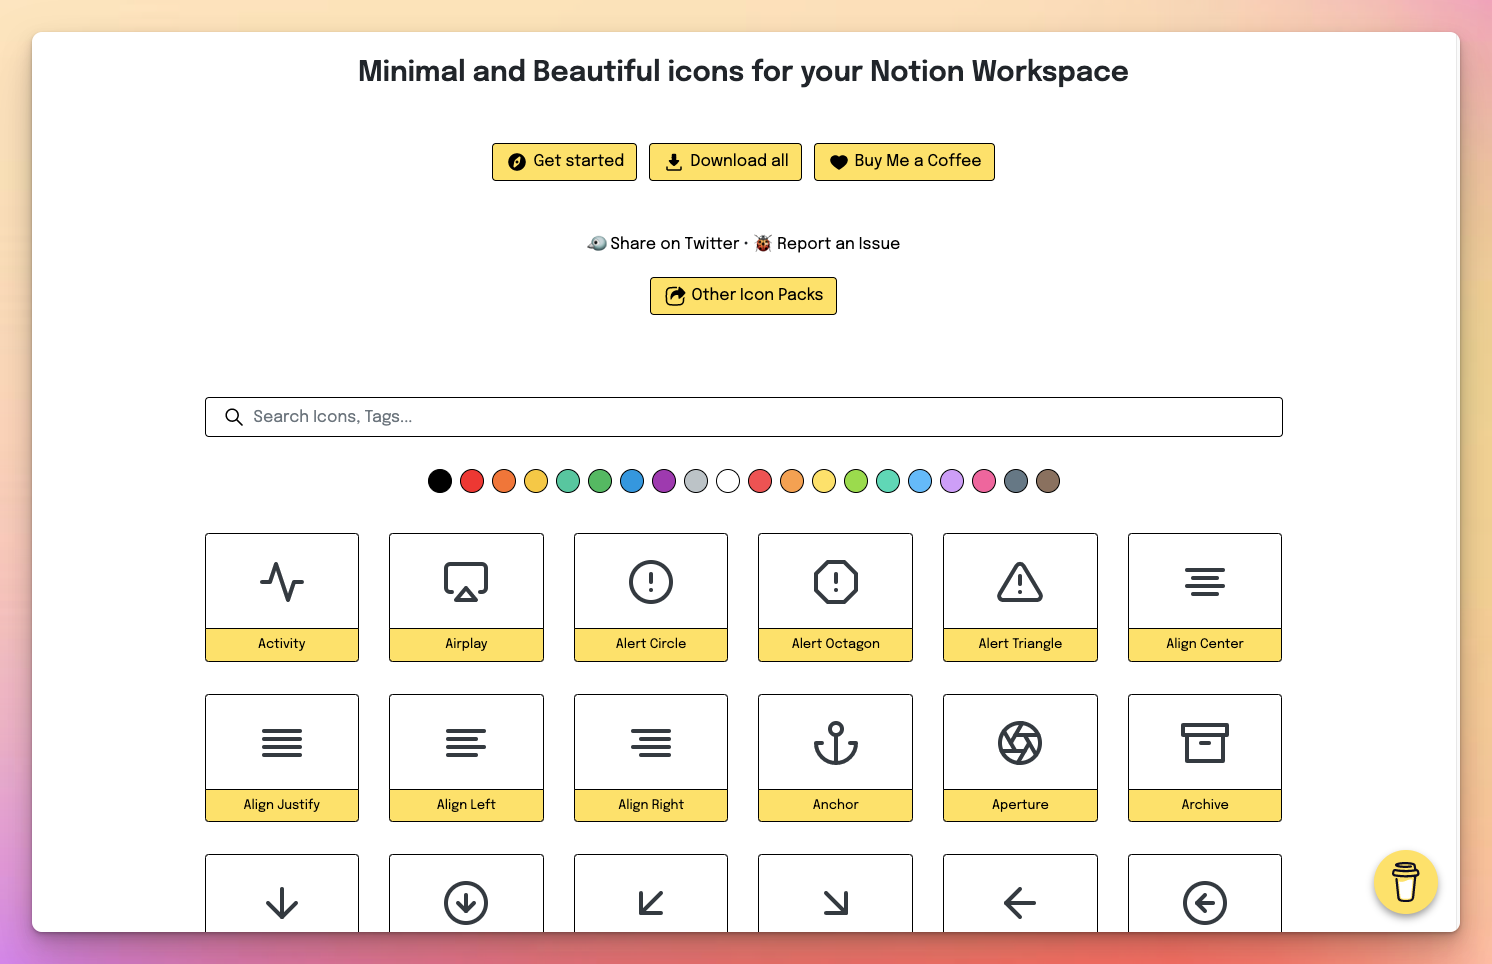Pick the Align Left icon

[466, 758]
